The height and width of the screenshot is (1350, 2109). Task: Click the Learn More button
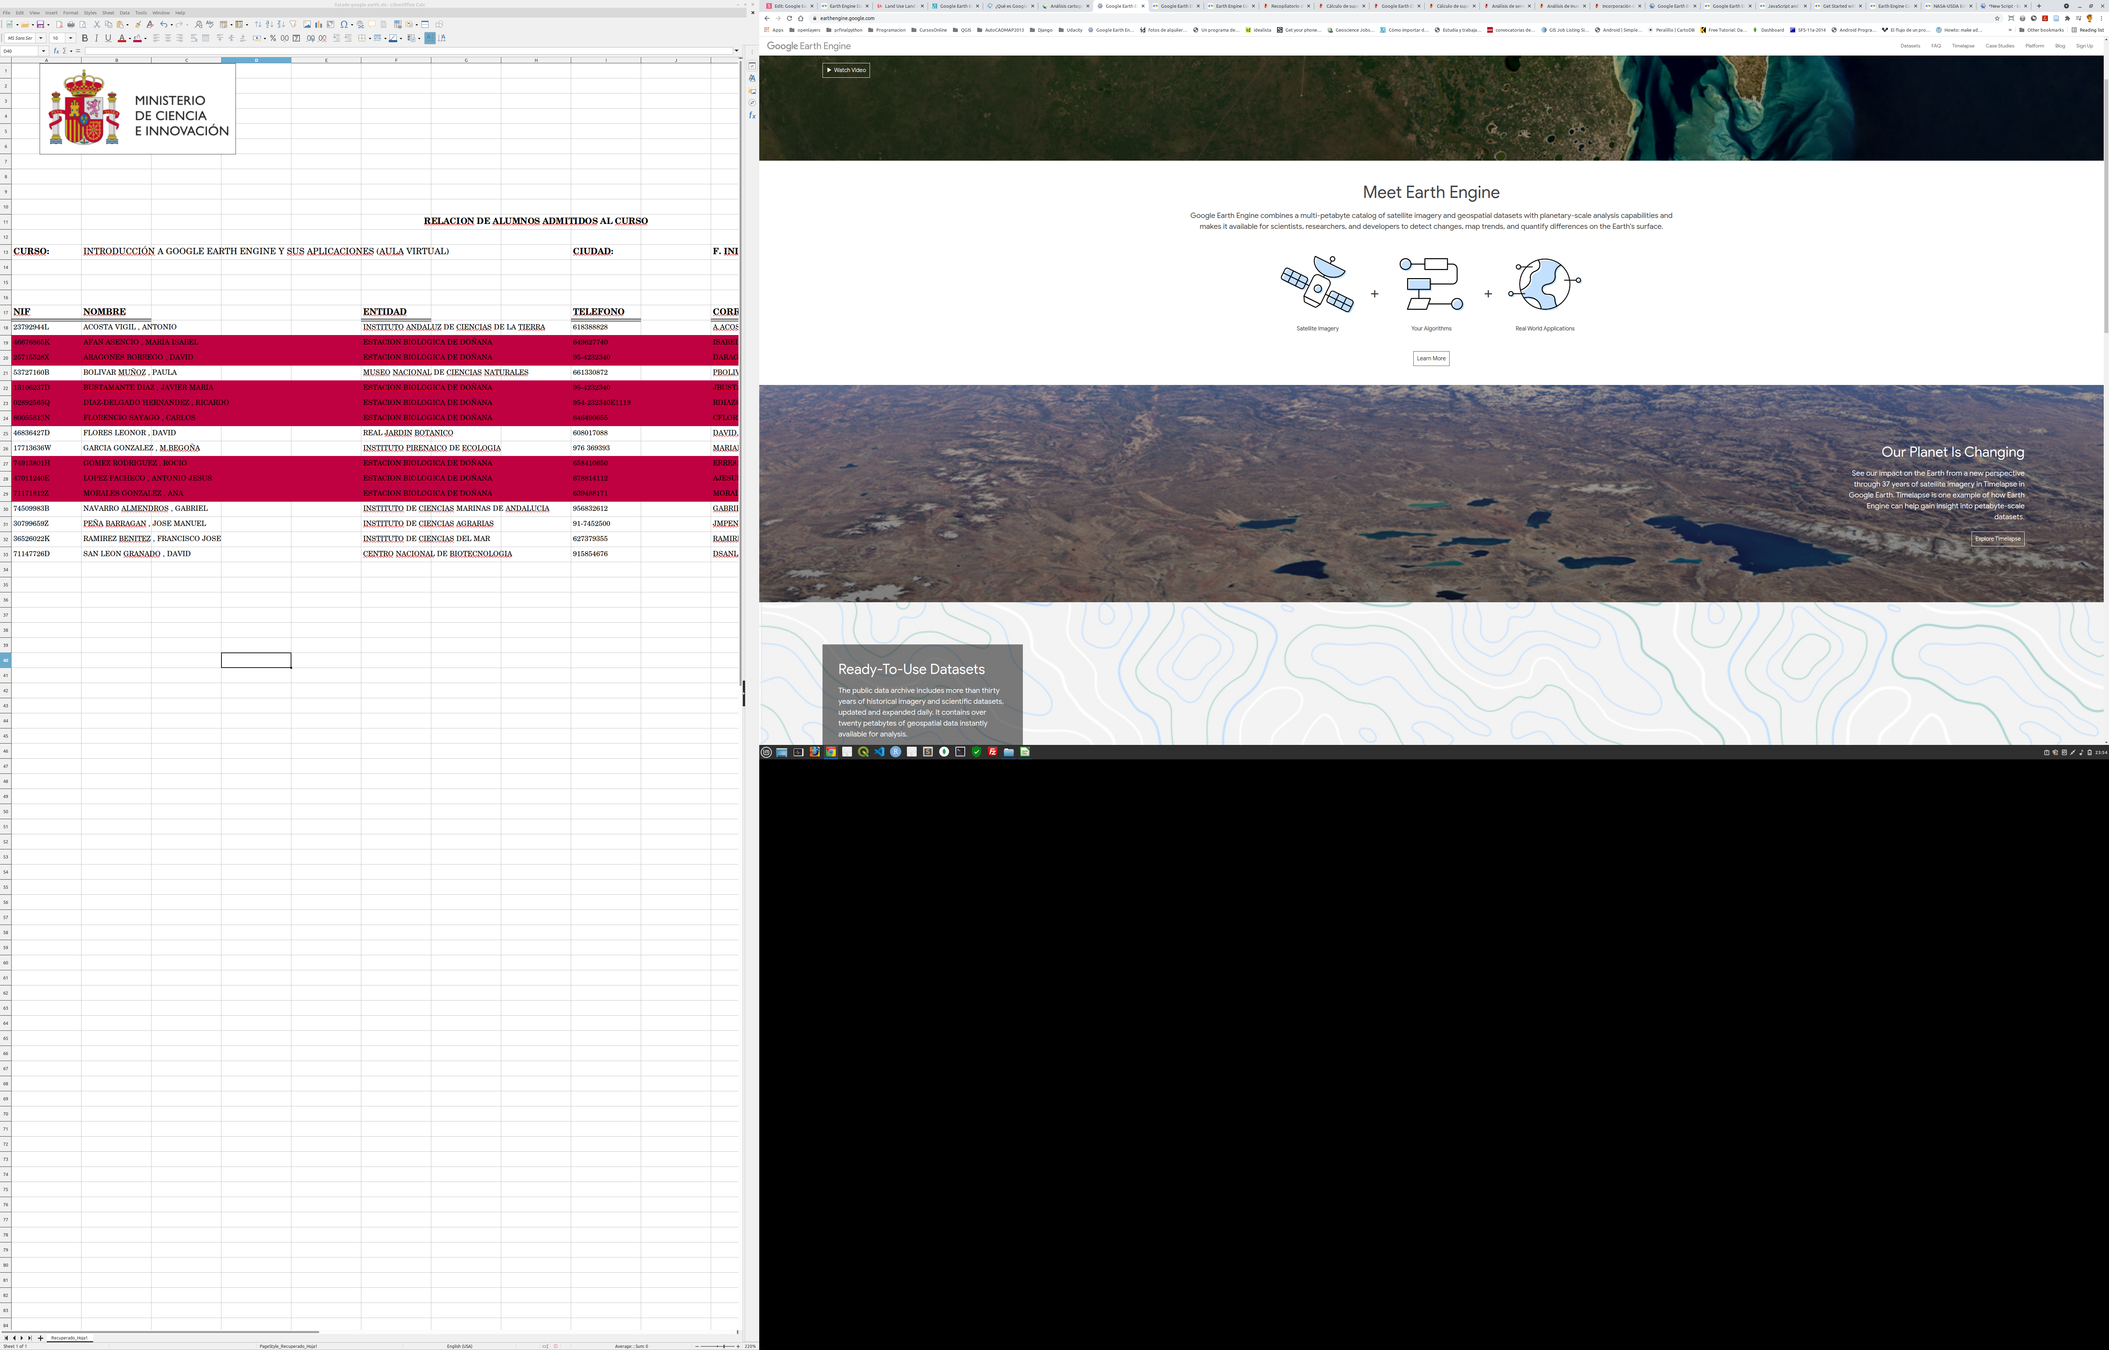(x=1430, y=358)
